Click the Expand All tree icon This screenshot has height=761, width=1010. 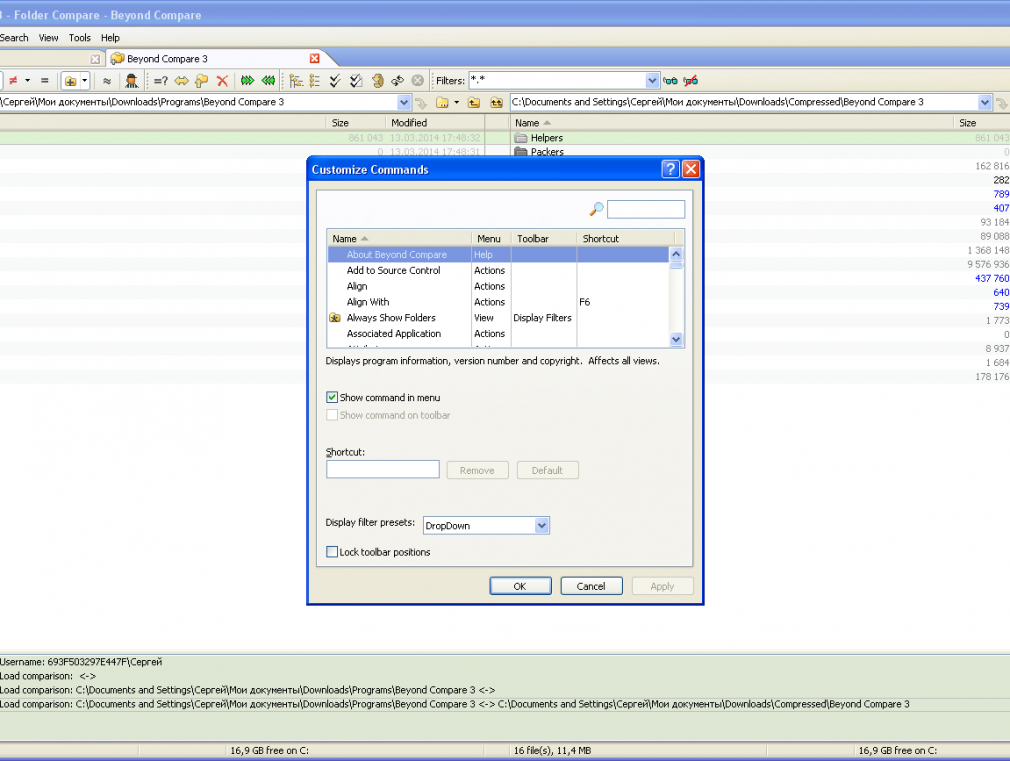pos(296,81)
